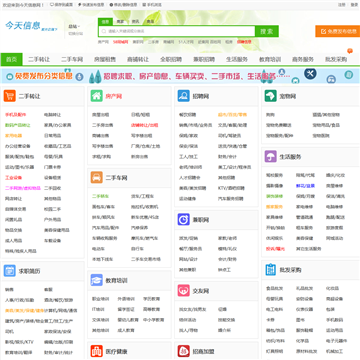
Task: Open 商务服务 in the navigation bar
Action: pos(303,59)
